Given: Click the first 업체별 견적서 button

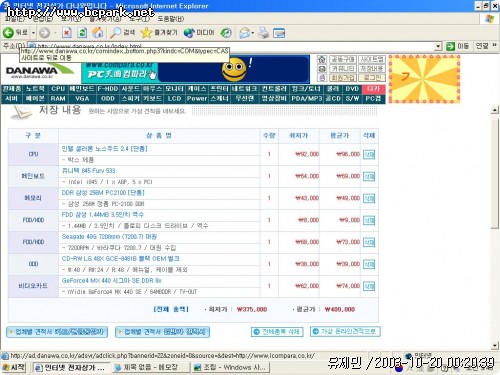Looking at the screenshot, I should pos(57,332).
